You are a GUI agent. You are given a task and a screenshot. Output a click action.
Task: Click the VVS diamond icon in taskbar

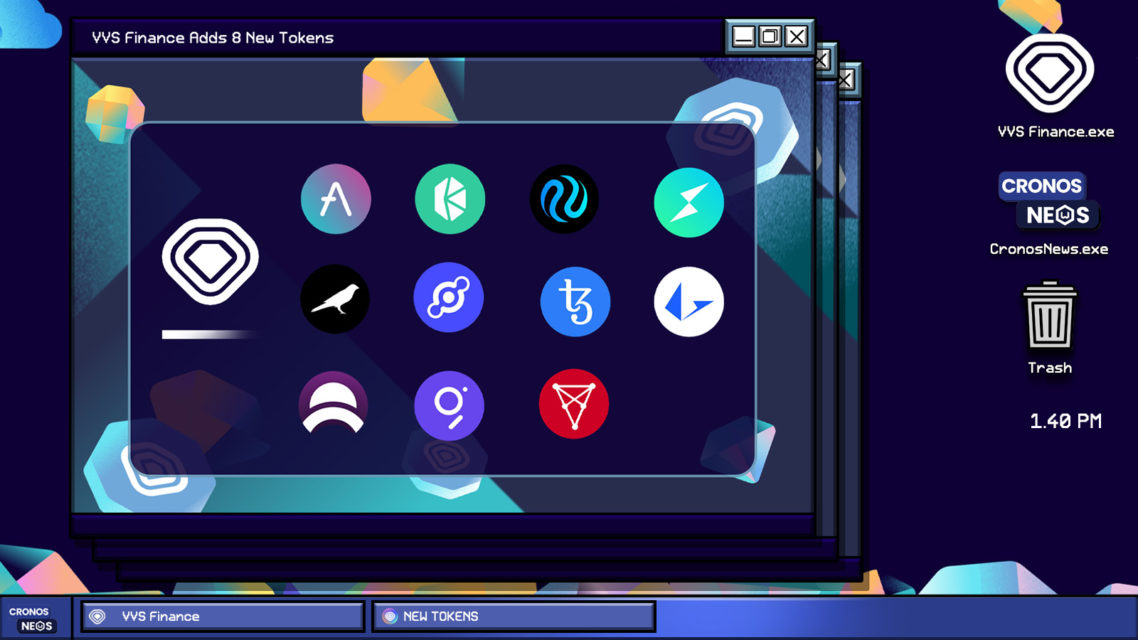(x=97, y=617)
